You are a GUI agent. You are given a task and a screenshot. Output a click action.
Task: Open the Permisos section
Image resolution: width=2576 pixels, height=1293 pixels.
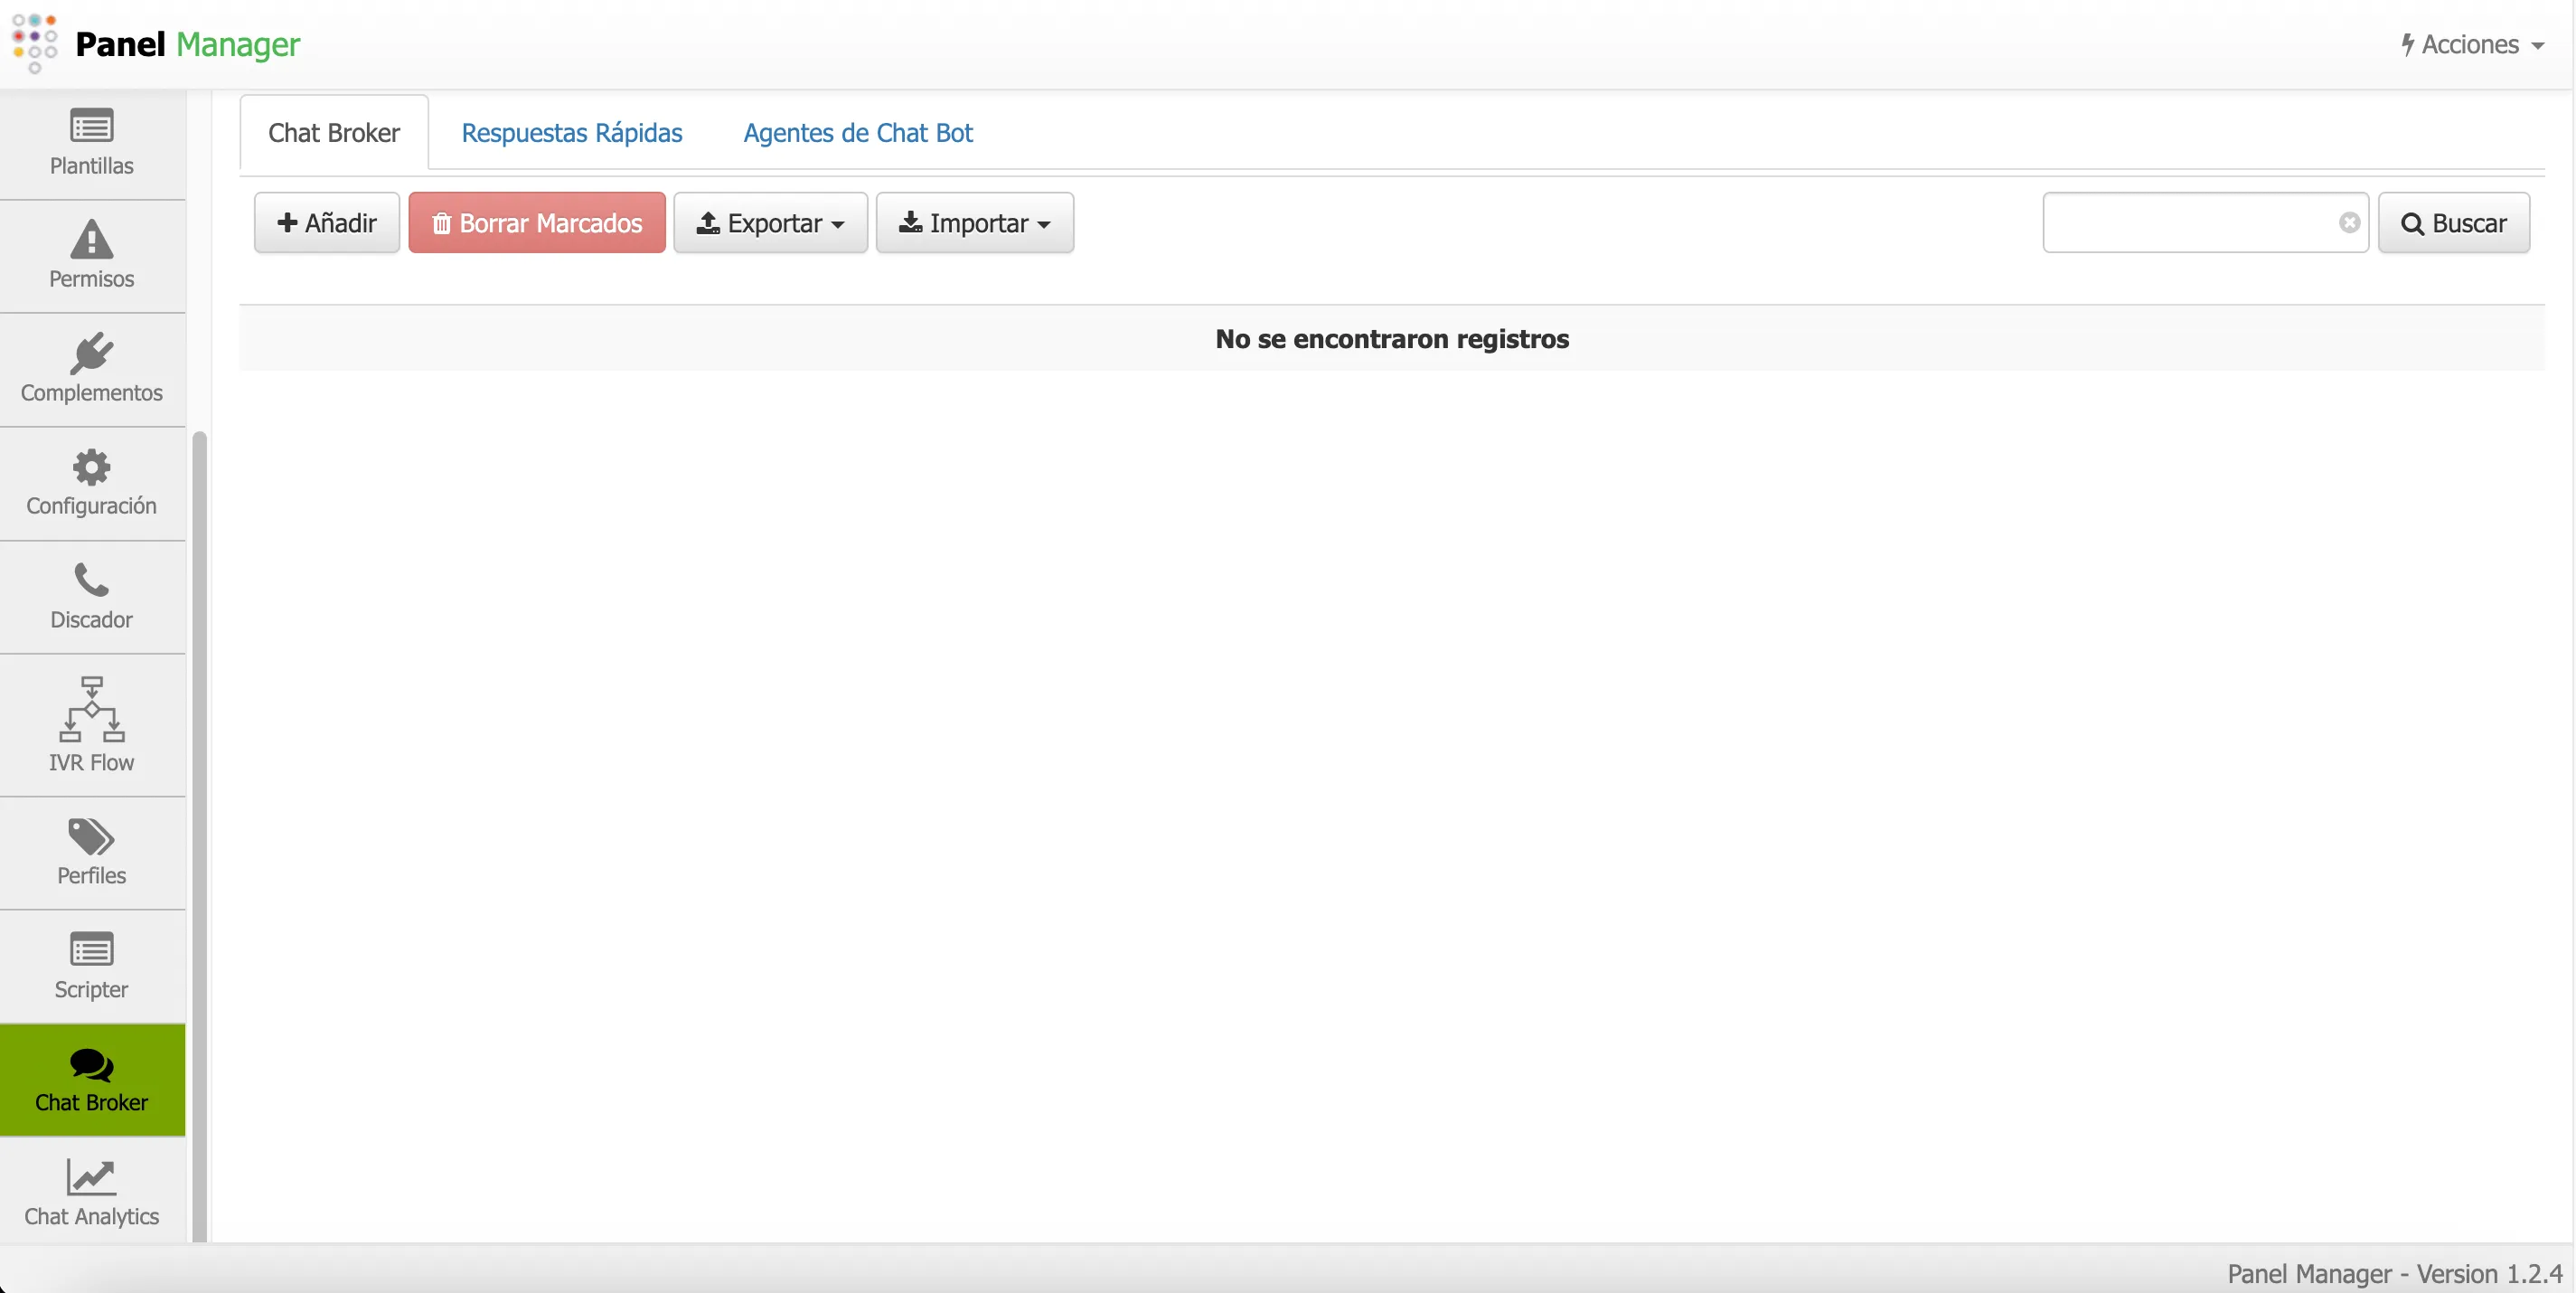pos(91,258)
